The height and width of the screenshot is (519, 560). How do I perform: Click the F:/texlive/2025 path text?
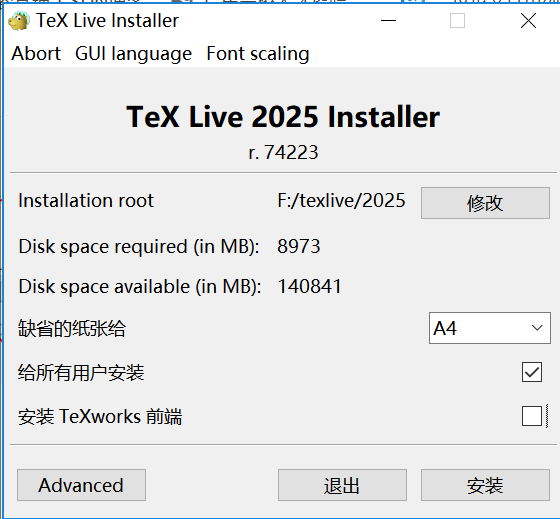[341, 200]
